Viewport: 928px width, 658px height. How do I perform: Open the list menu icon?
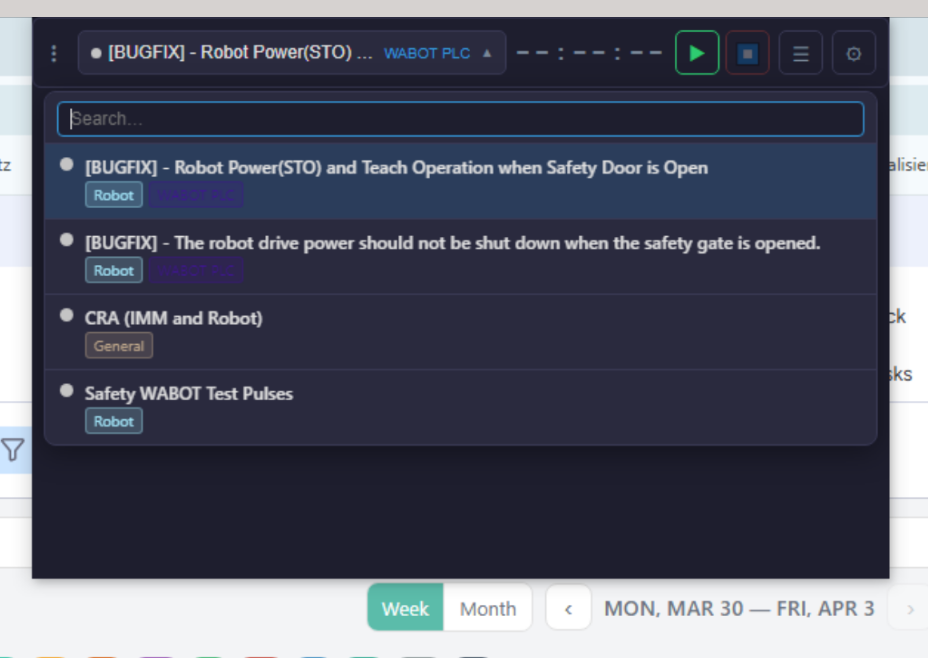click(x=800, y=53)
